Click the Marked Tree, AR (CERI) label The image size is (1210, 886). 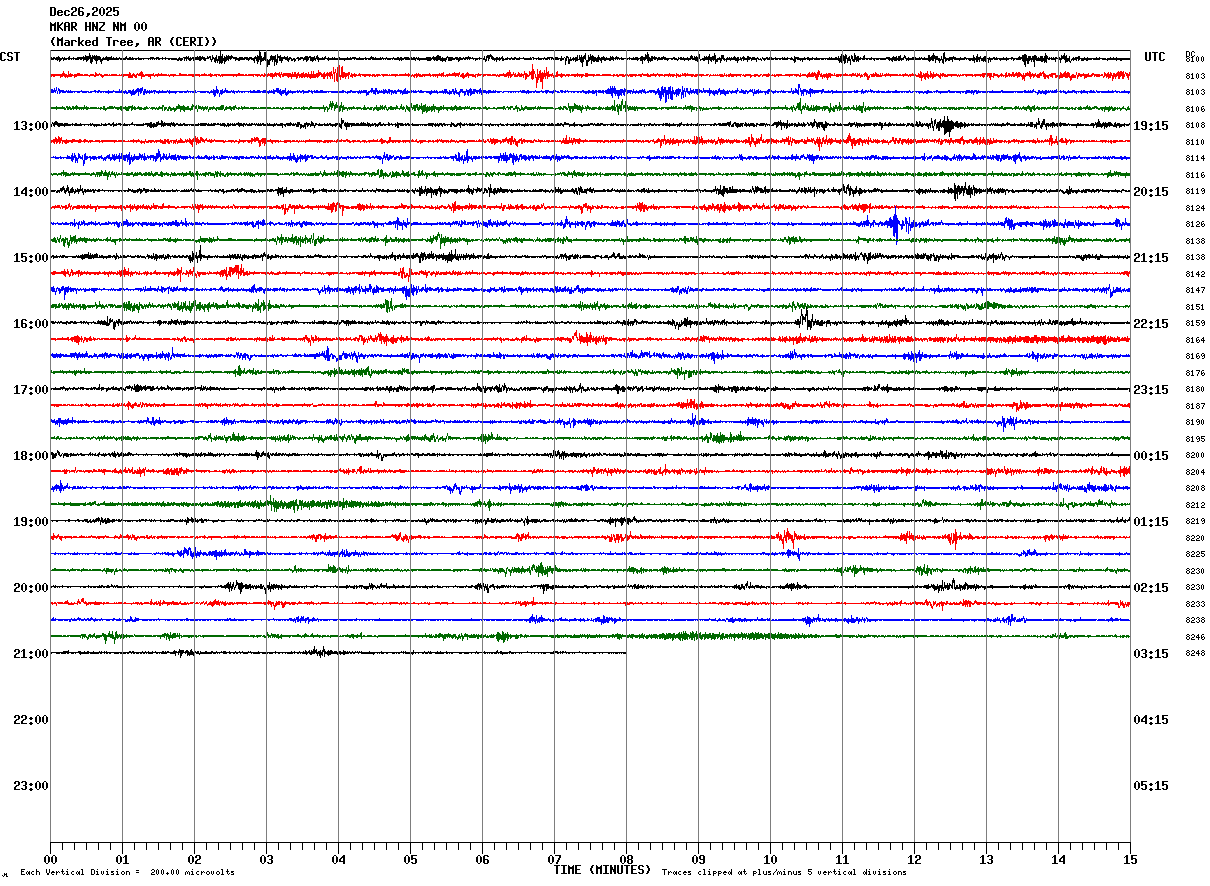(x=133, y=42)
